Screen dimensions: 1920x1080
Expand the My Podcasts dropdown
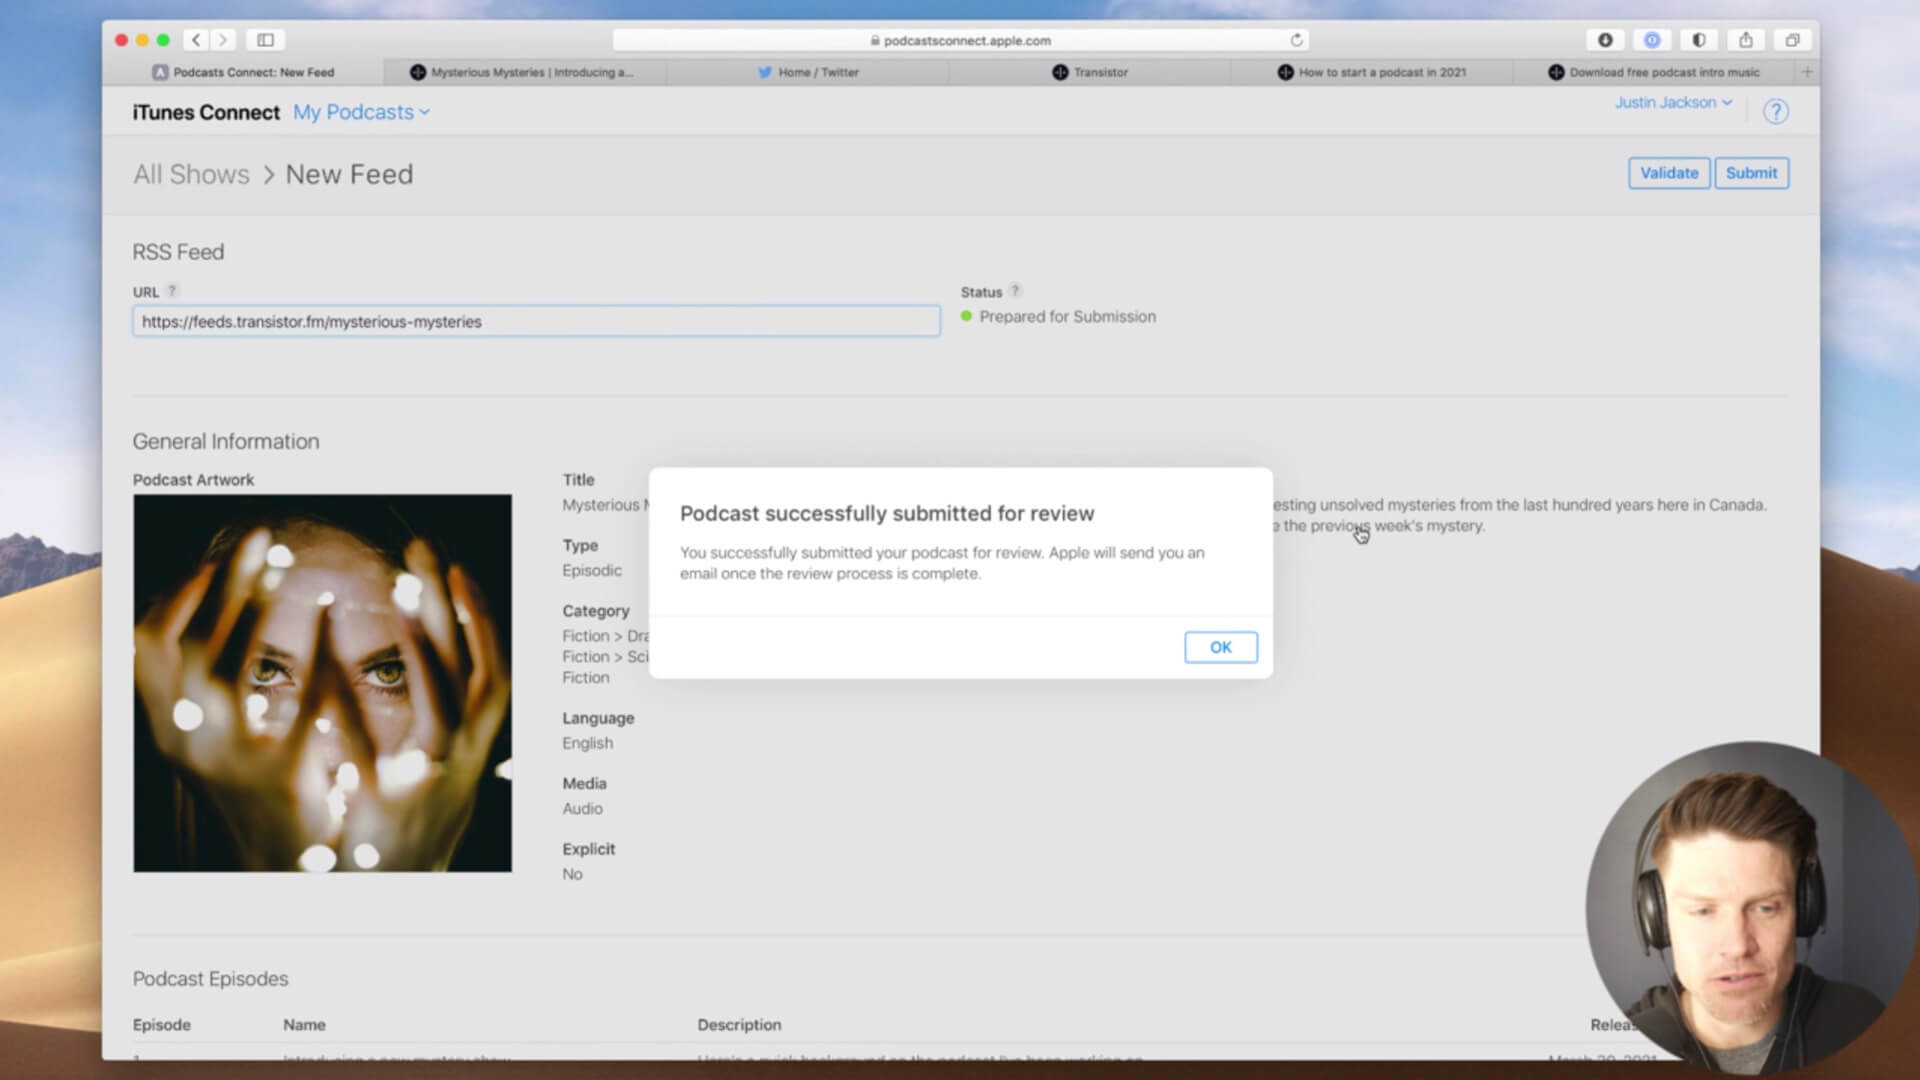click(x=361, y=112)
